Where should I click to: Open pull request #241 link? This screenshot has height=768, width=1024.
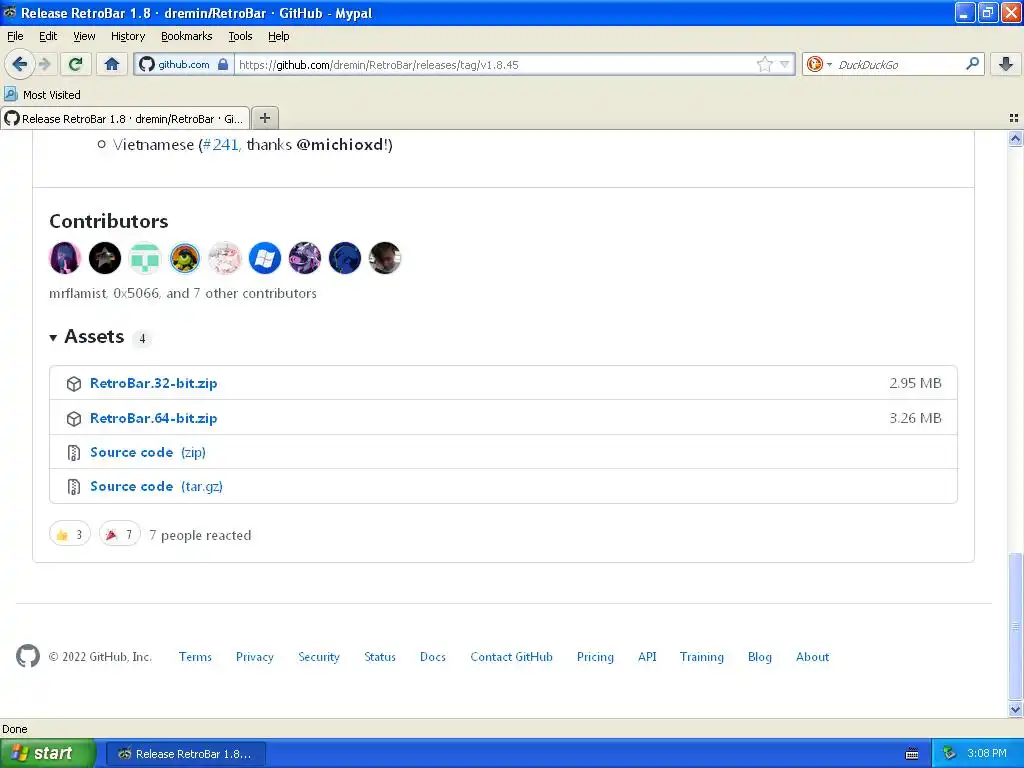tap(221, 144)
